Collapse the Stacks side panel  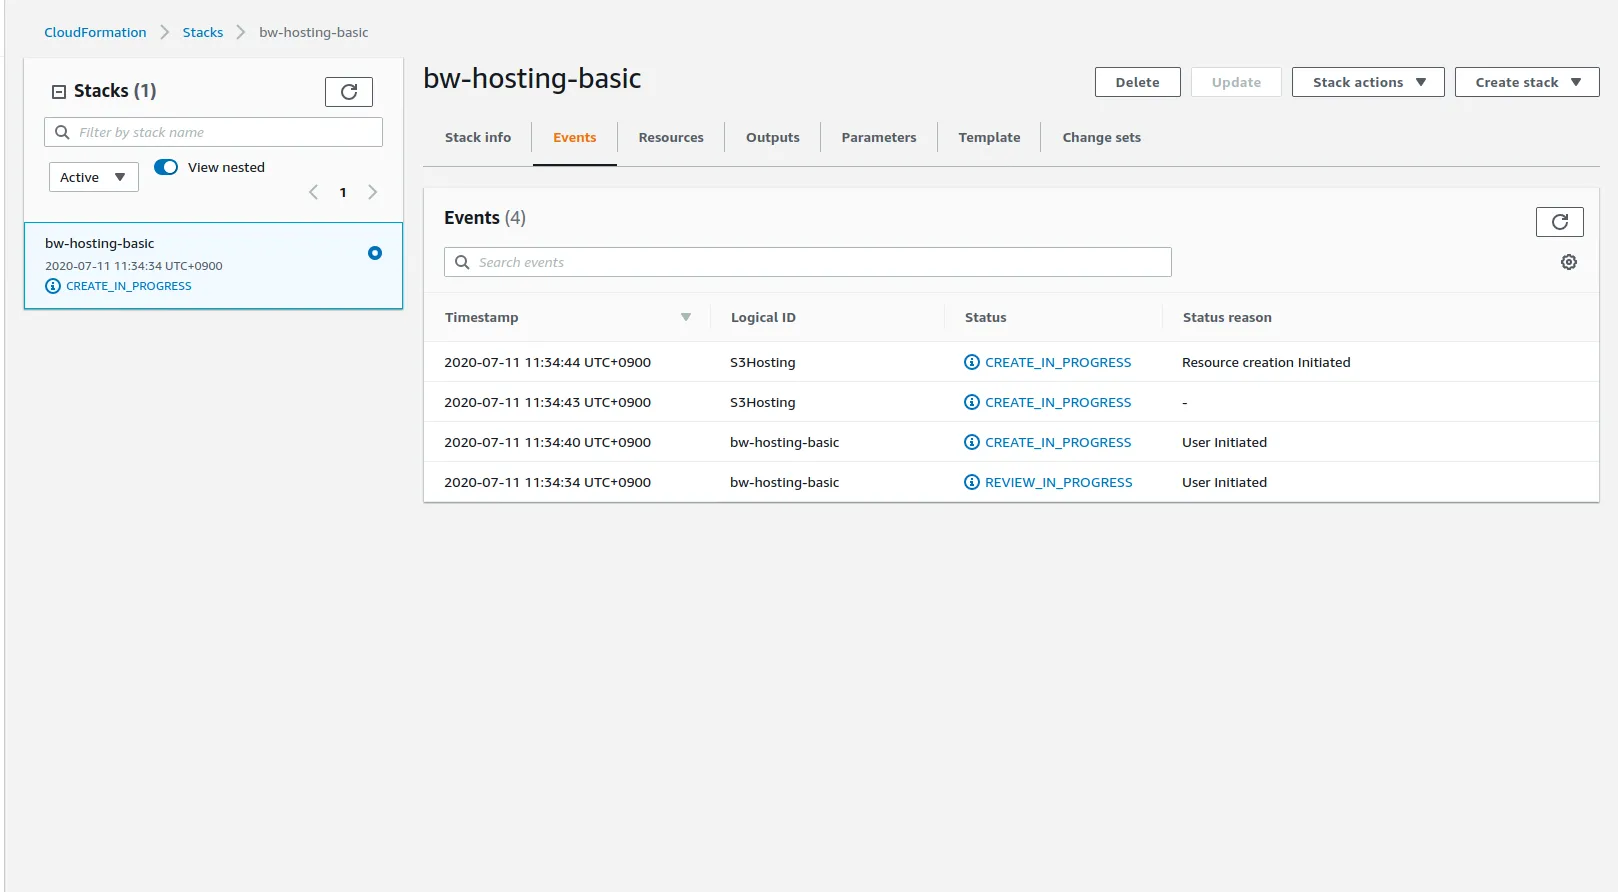[59, 91]
